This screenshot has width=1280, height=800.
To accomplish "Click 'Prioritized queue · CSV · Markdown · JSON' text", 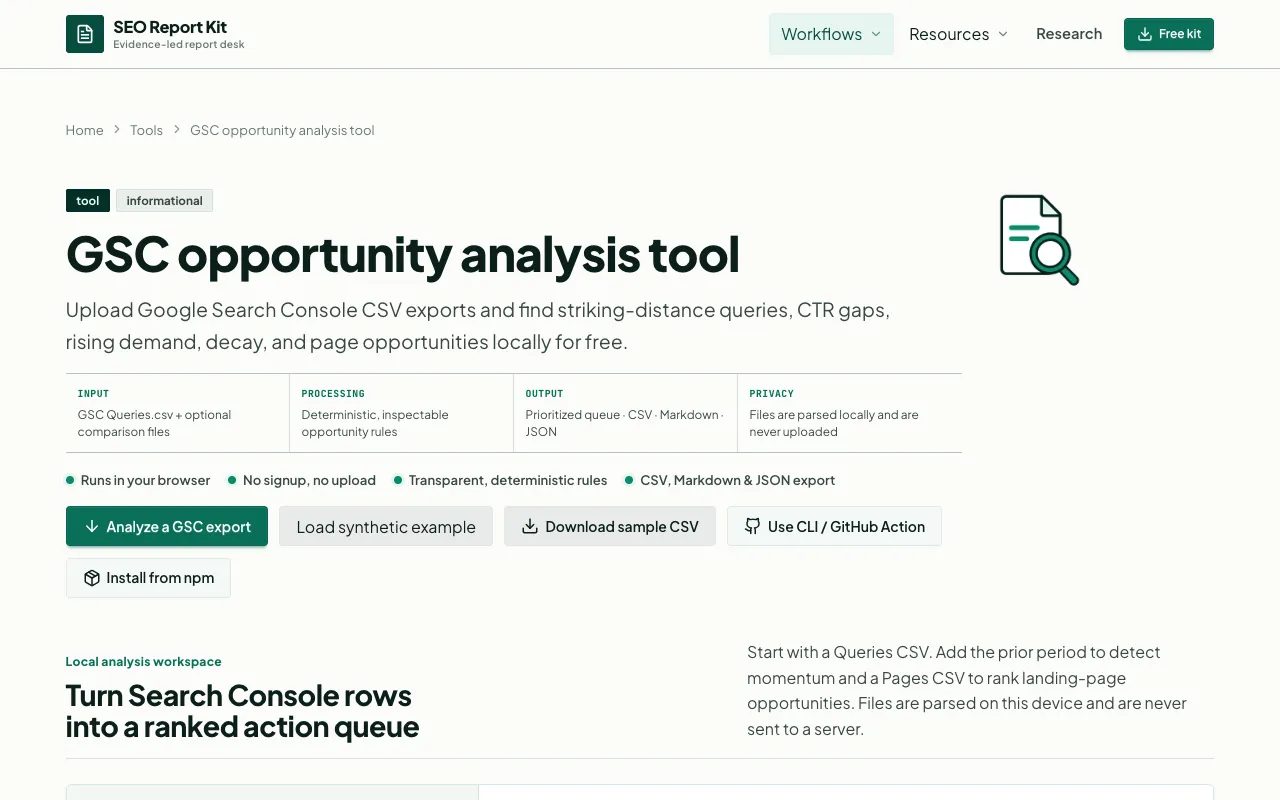I will [625, 423].
